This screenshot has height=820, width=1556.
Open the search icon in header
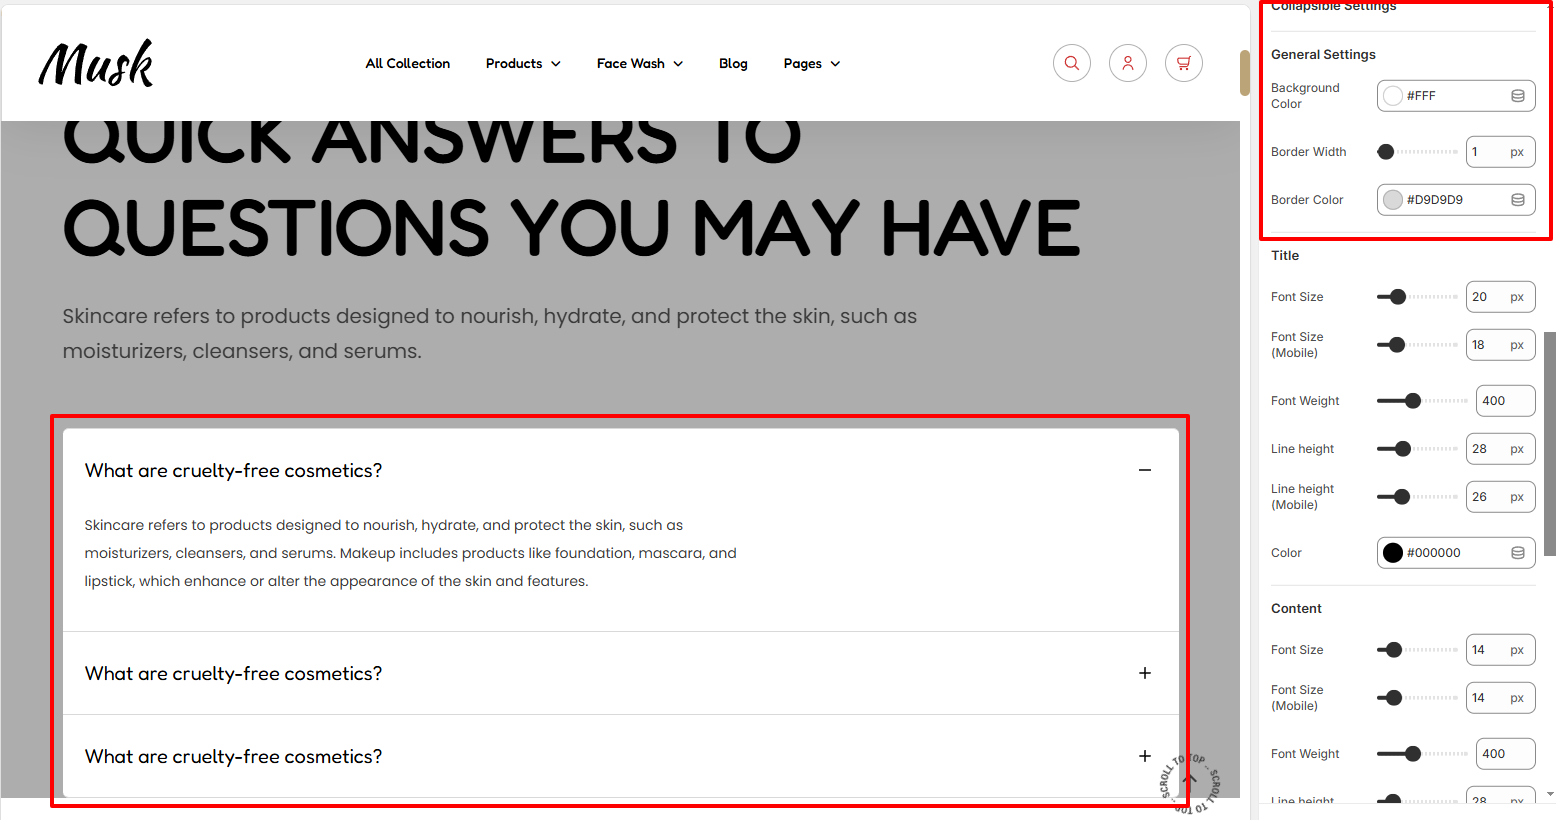pyautogui.click(x=1071, y=63)
